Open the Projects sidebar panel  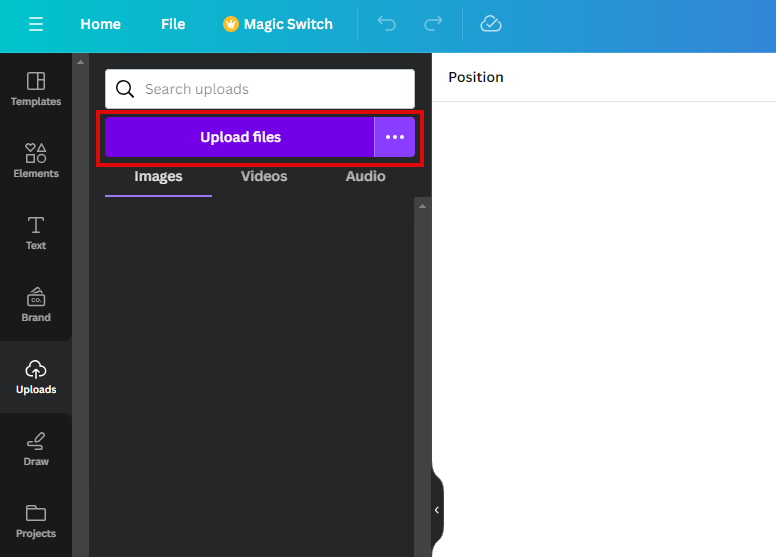[x=36, y=521]
